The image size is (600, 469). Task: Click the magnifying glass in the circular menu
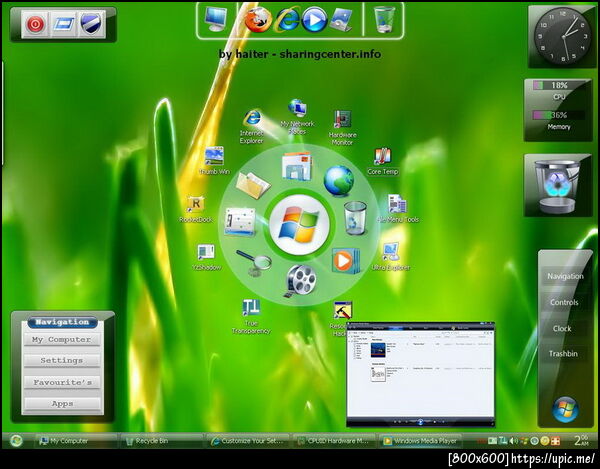(255, 262)
